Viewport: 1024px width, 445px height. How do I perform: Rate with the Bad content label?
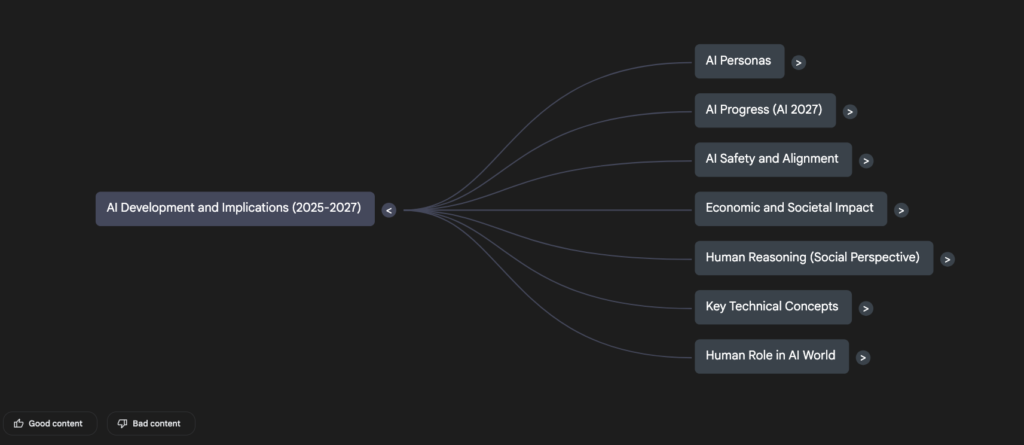tap(157, 423)
